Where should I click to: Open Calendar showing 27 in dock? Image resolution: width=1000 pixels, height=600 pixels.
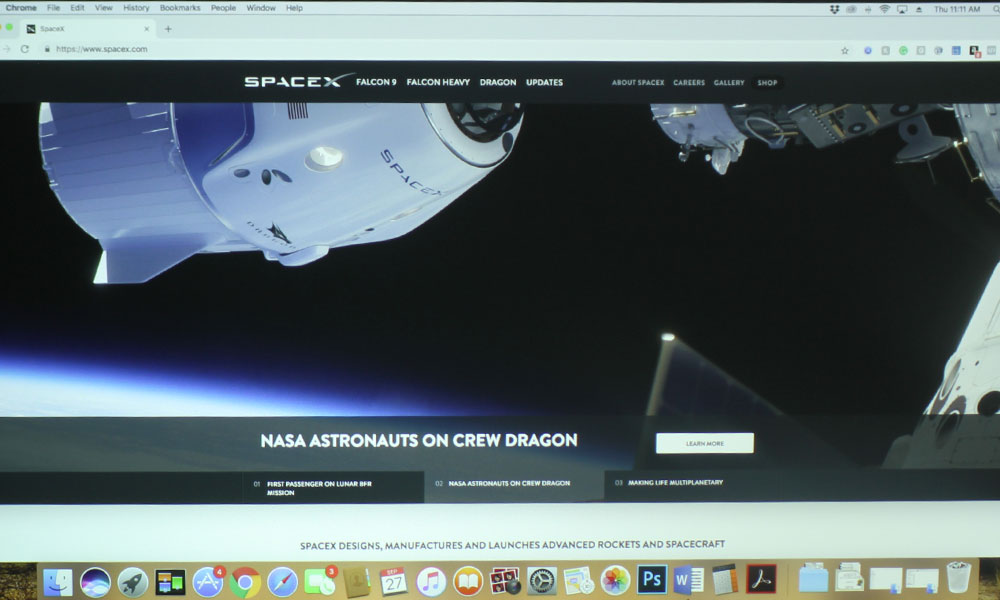(393, 582)
